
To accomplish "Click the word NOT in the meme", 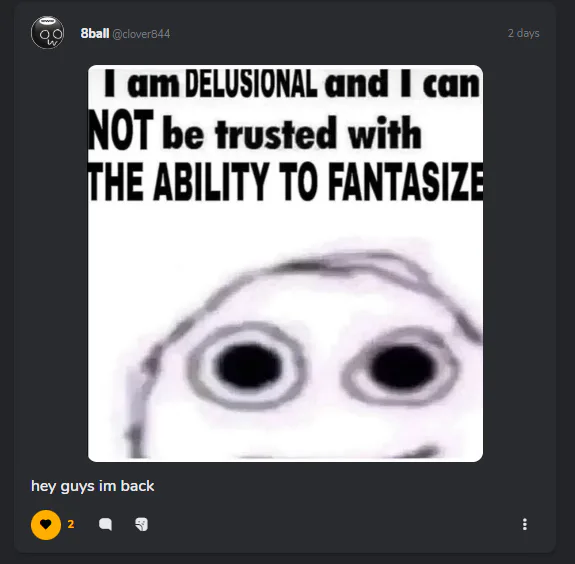I will 121,130.
